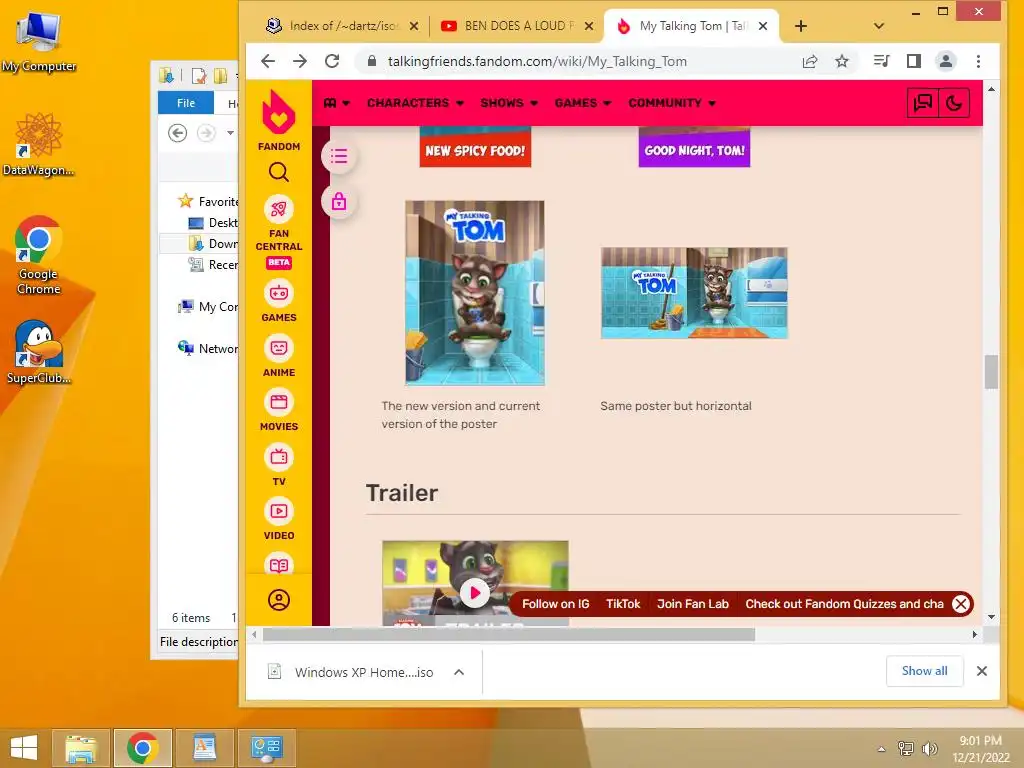Close the downloads shelf
This screenshot has width=1024, height=768.
click(x=982, y=671)
